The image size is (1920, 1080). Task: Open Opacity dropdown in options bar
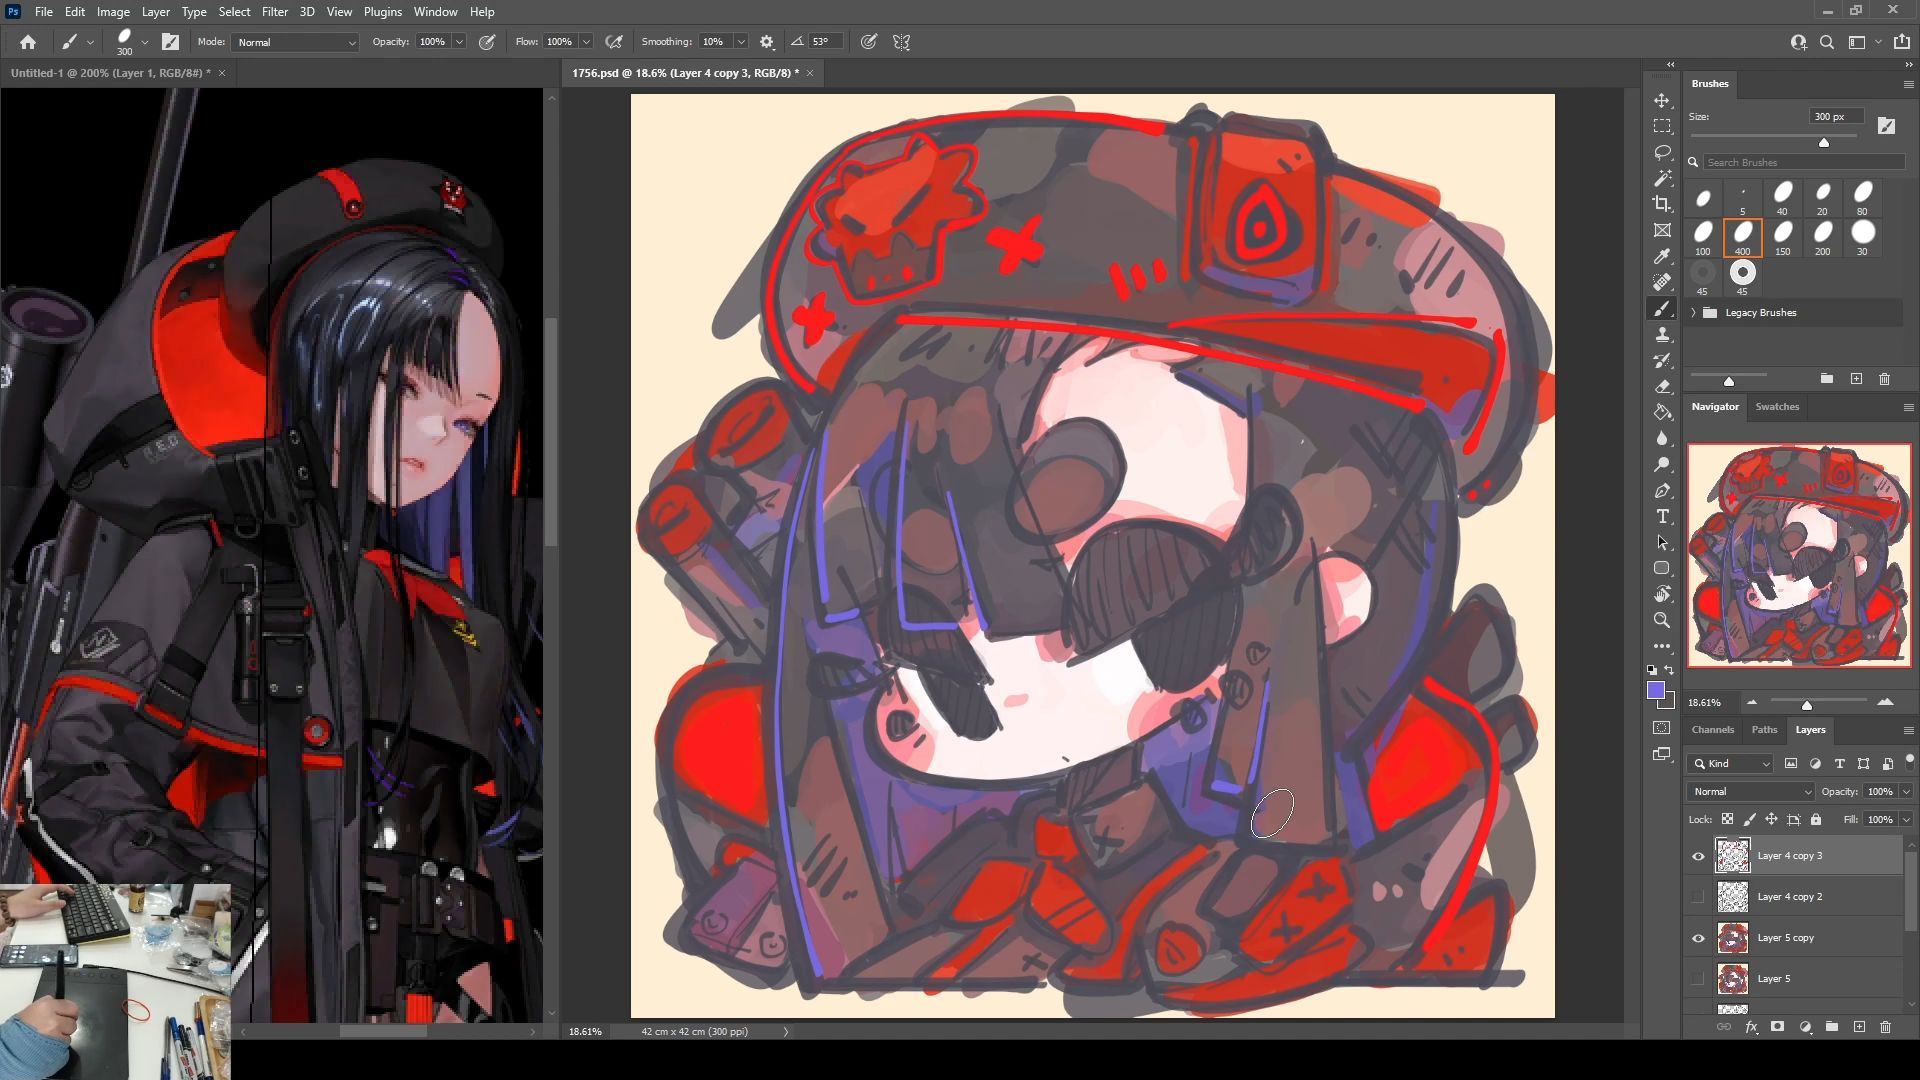pyautogui.click(x=459, y=42)
